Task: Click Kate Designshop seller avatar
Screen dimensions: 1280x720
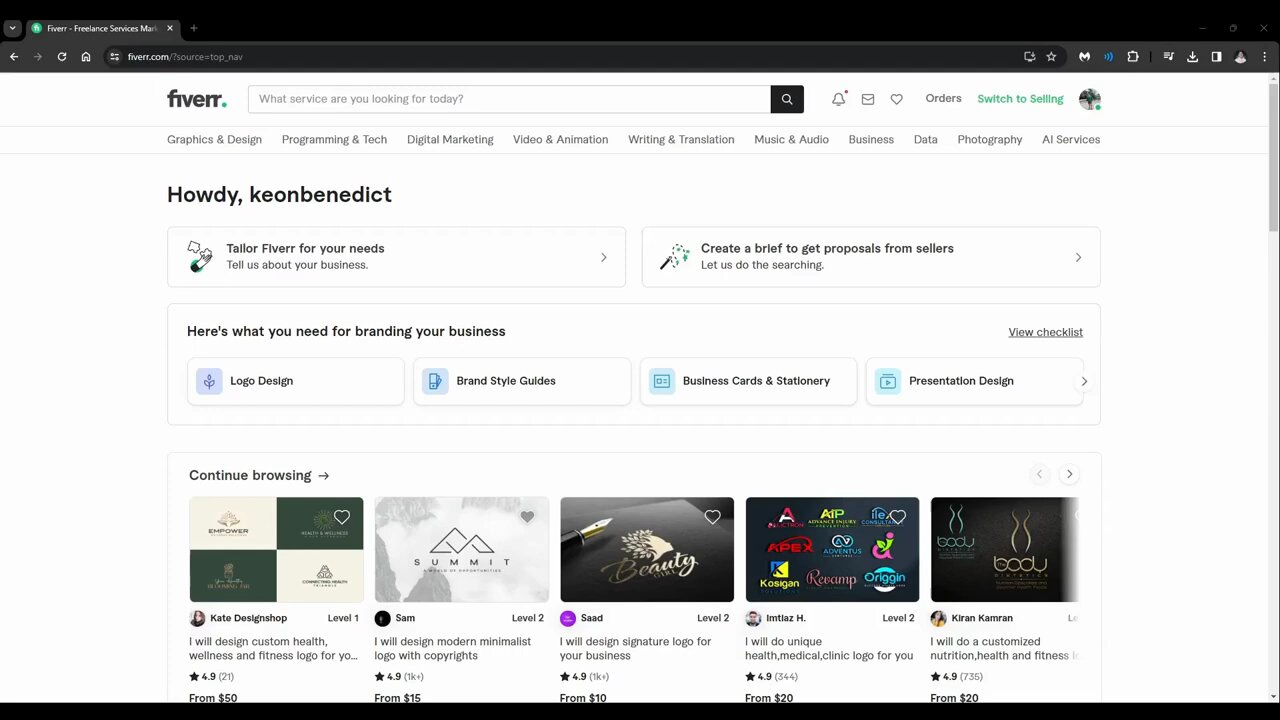Action: coord(198,618)
